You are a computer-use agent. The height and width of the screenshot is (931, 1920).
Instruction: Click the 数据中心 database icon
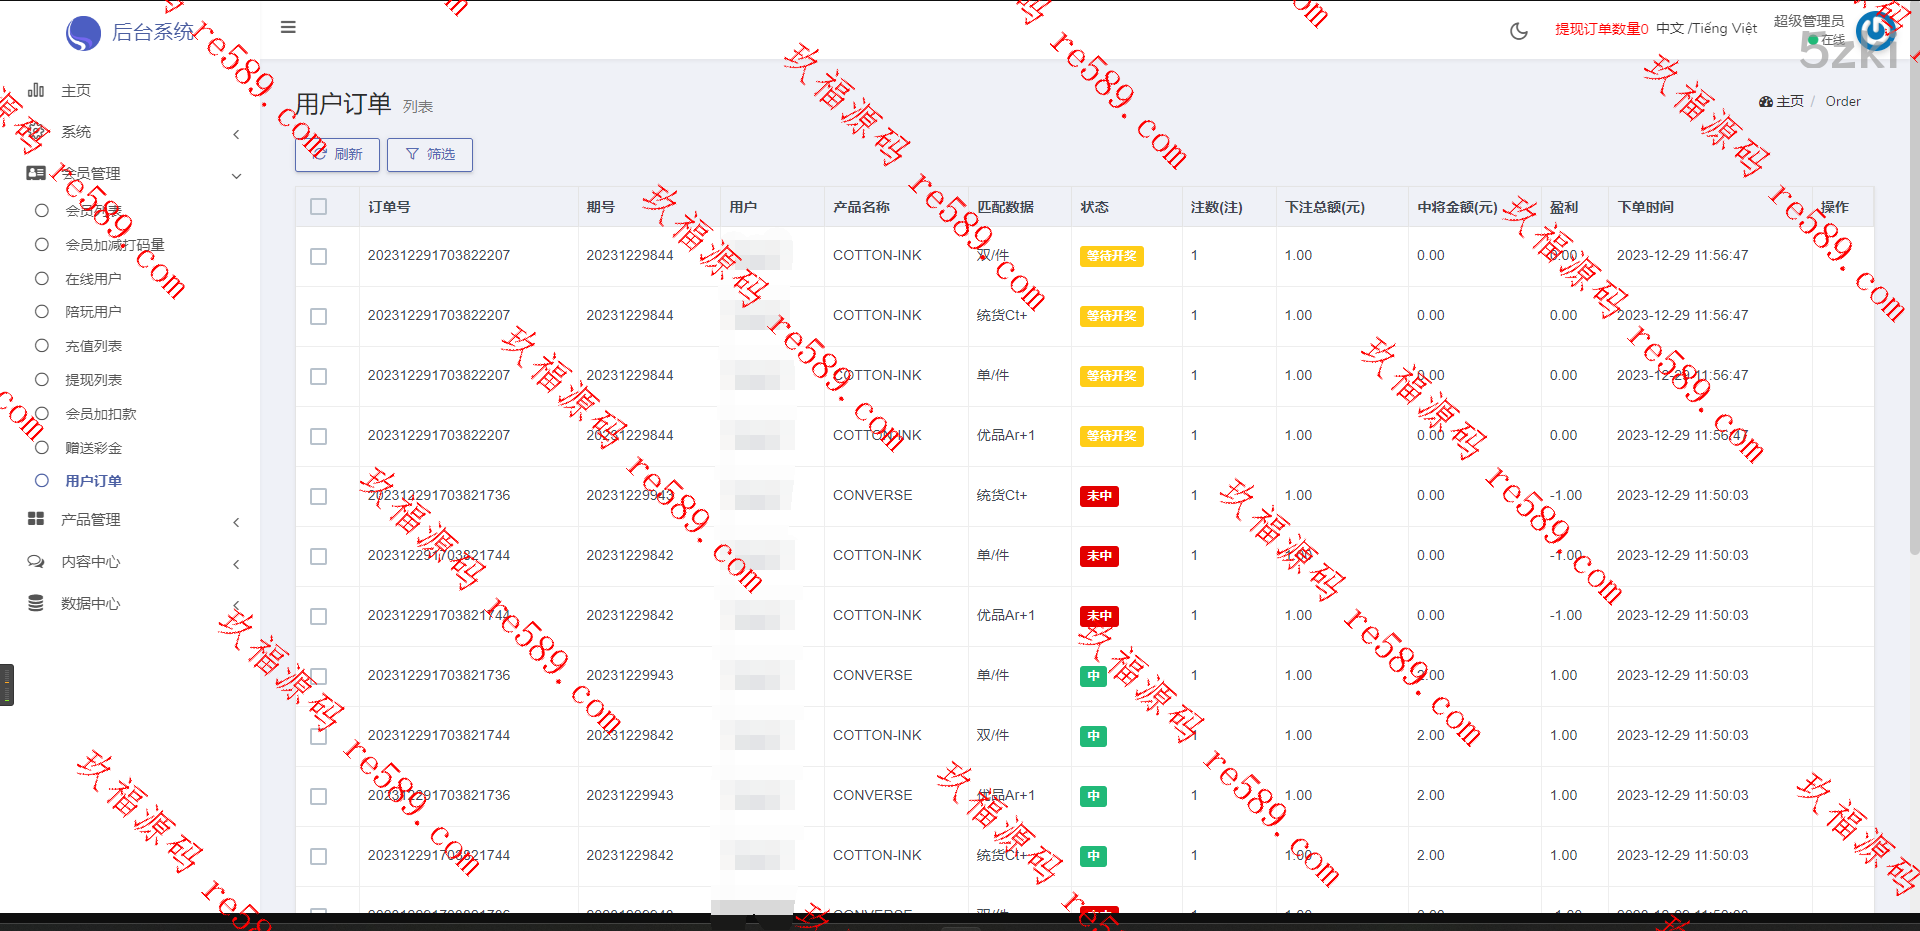pos(36,603)
